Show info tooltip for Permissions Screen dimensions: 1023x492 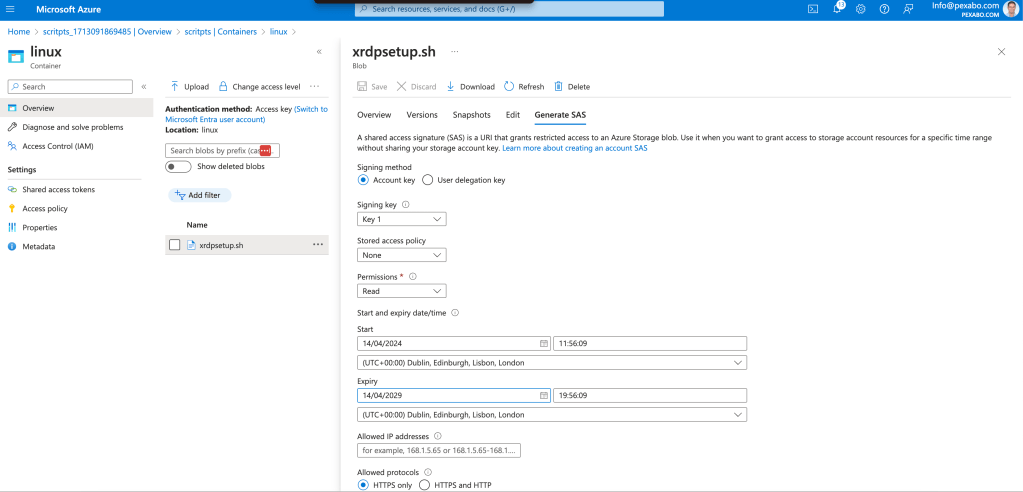pos(412,277)
